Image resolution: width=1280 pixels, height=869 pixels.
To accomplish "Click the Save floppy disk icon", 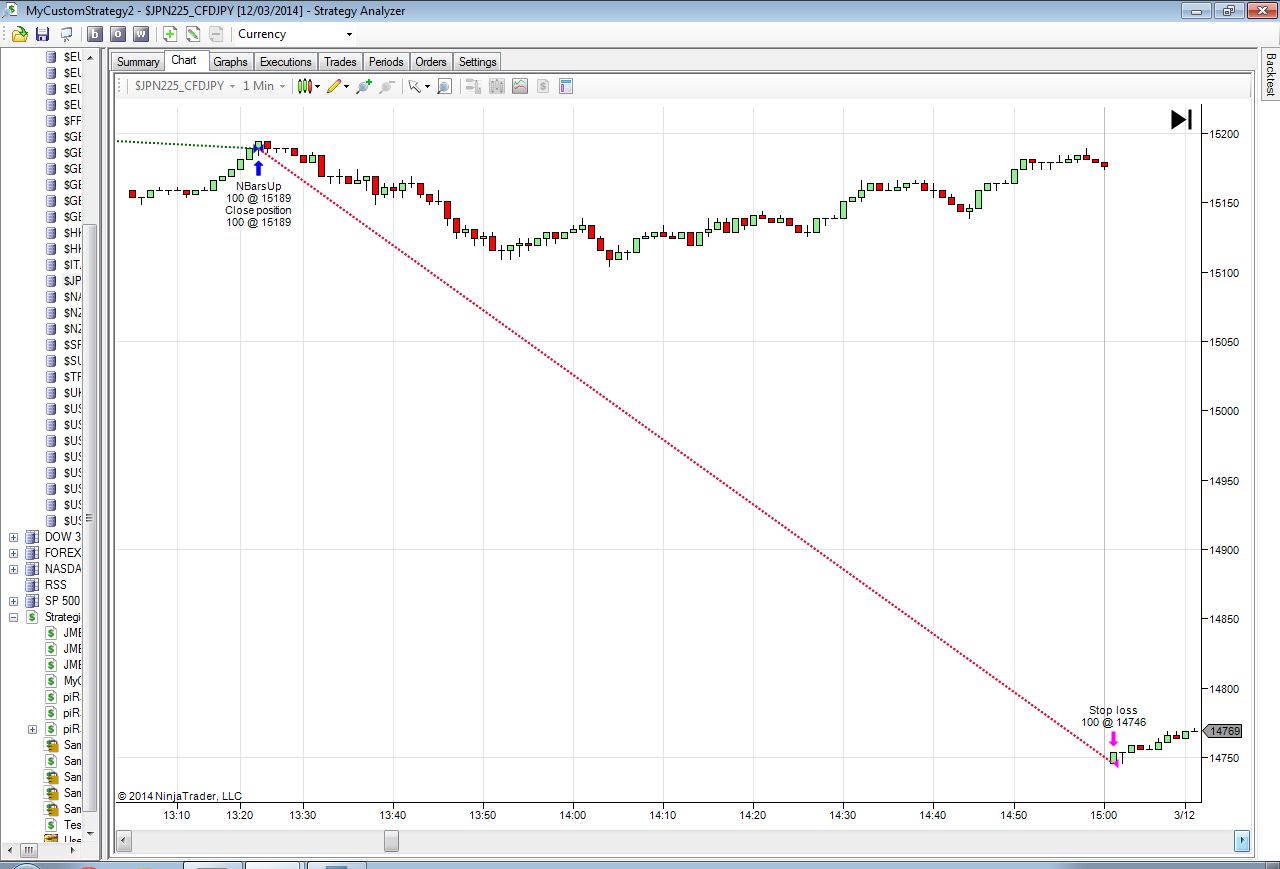I will pos(42,34).
